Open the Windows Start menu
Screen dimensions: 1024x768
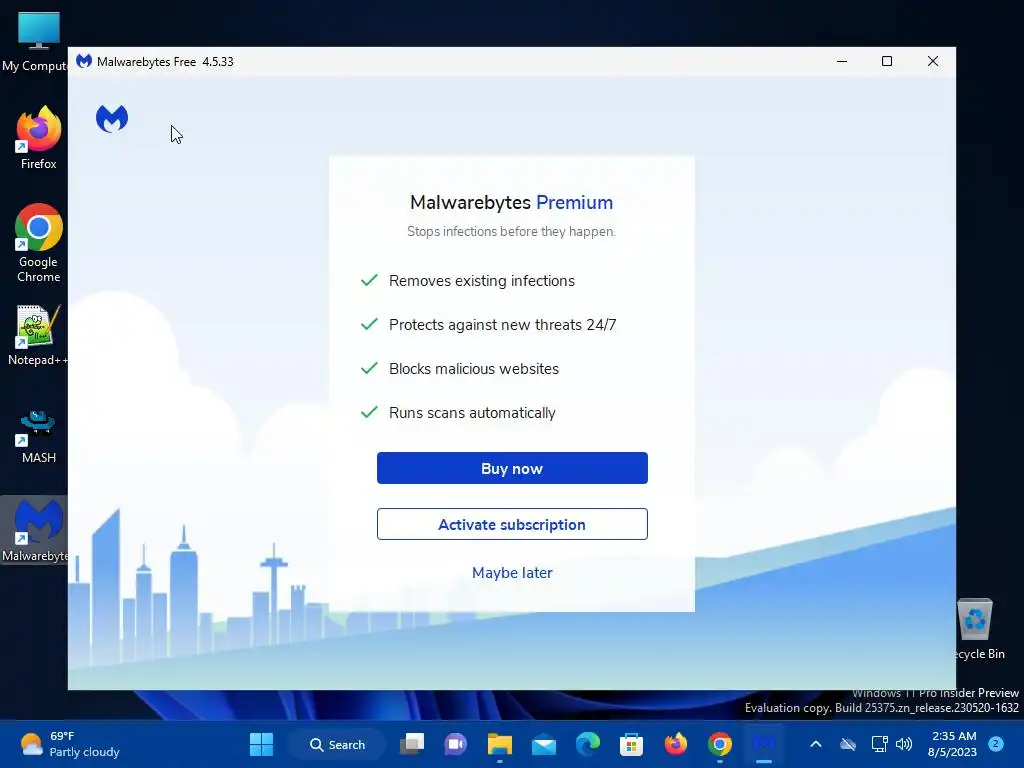pyautogui.click(x=261, y=744)
